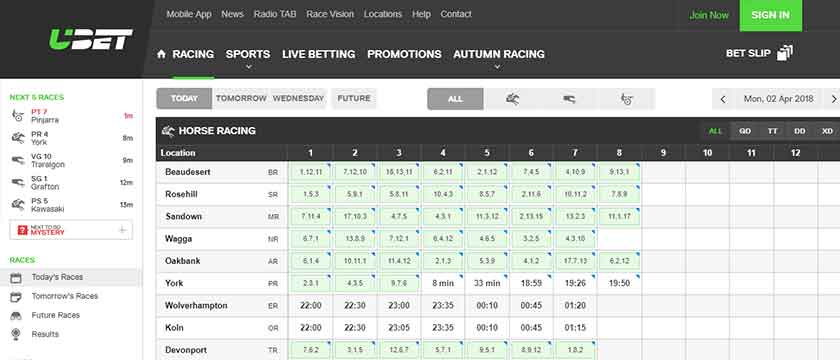
Task: Expand the Autumn Racing dropdown
Action: click(497, 67)
